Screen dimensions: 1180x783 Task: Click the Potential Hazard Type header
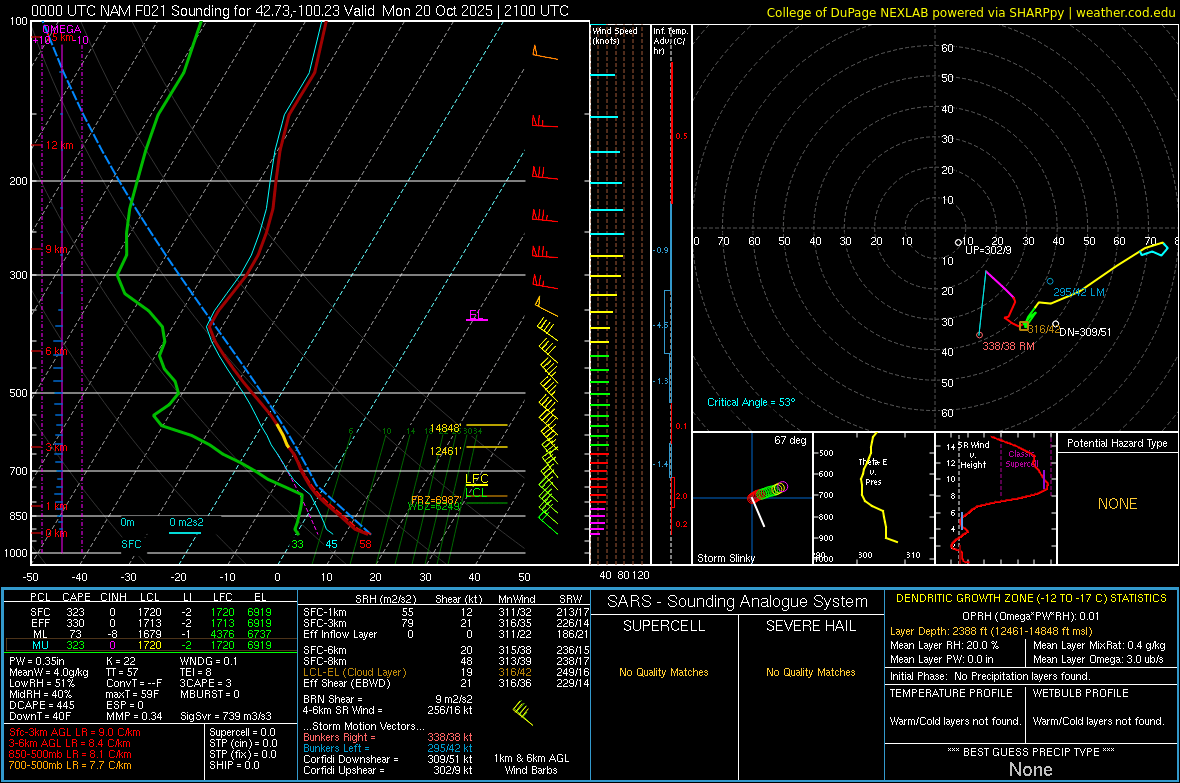1117,443
